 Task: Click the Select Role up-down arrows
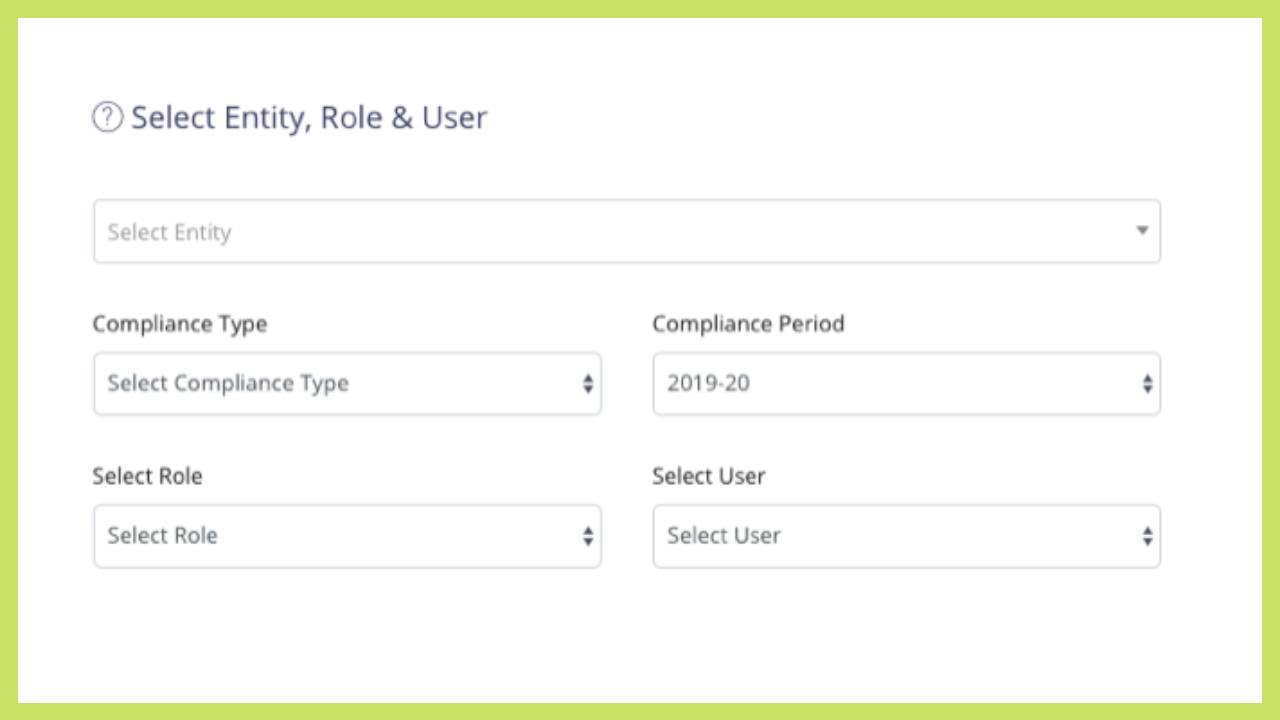[x=588, y=536]
